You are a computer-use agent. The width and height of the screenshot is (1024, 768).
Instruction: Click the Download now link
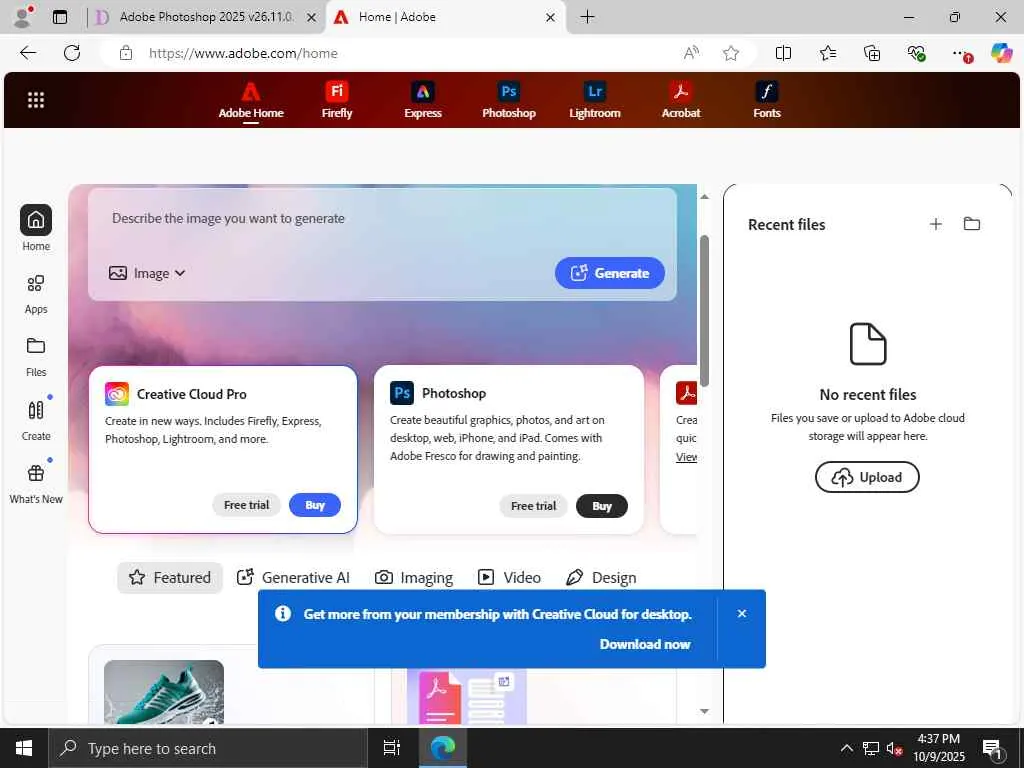[x=645, y=644]
